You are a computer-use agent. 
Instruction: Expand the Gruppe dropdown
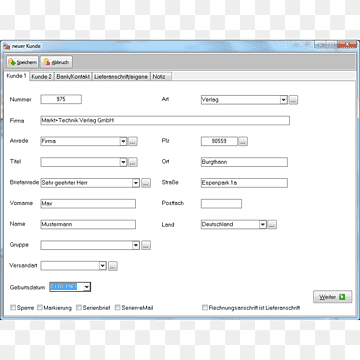136,246
